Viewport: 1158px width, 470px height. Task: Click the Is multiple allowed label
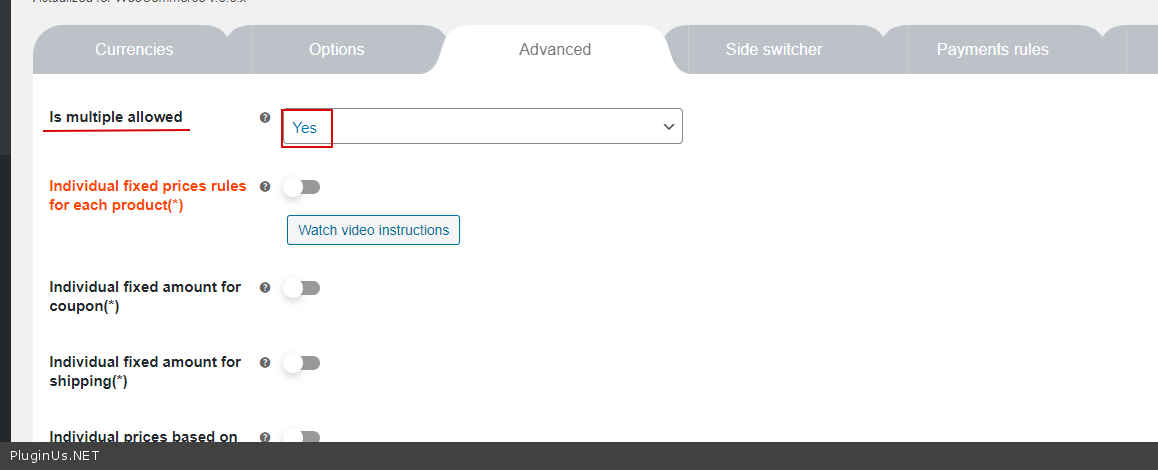[x=116, y=117]
